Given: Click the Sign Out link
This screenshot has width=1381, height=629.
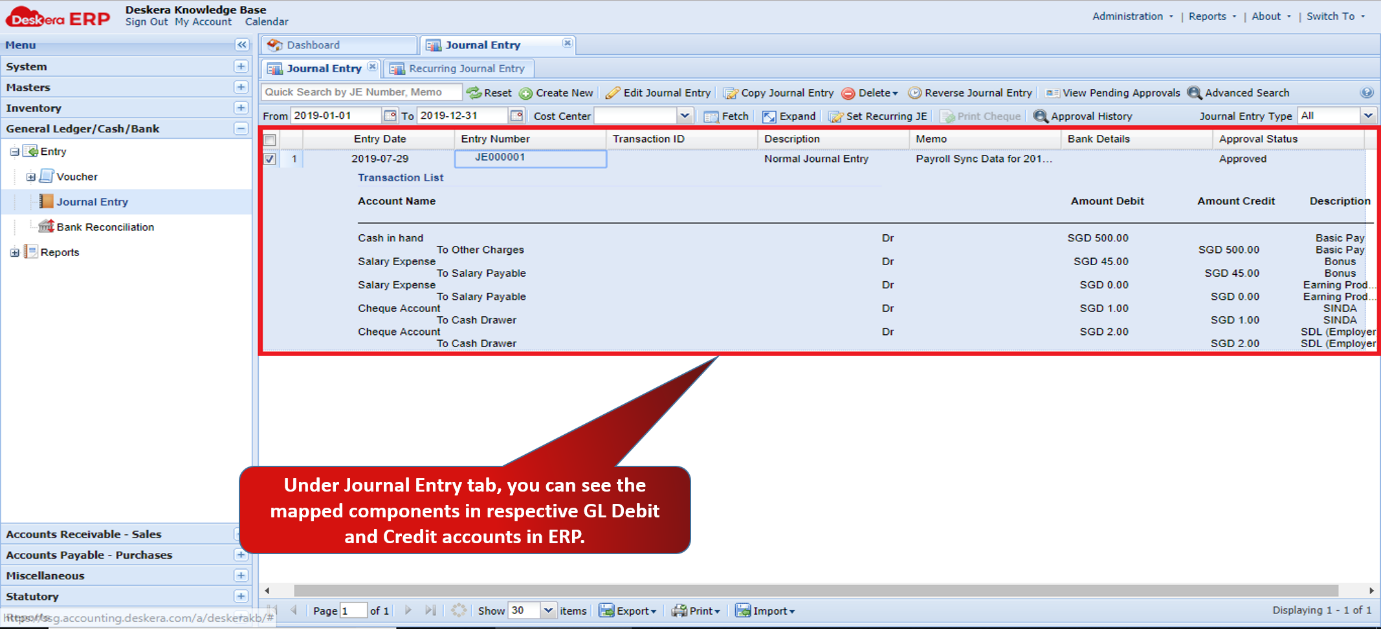Looking at the screenshot, I should 147,22.
